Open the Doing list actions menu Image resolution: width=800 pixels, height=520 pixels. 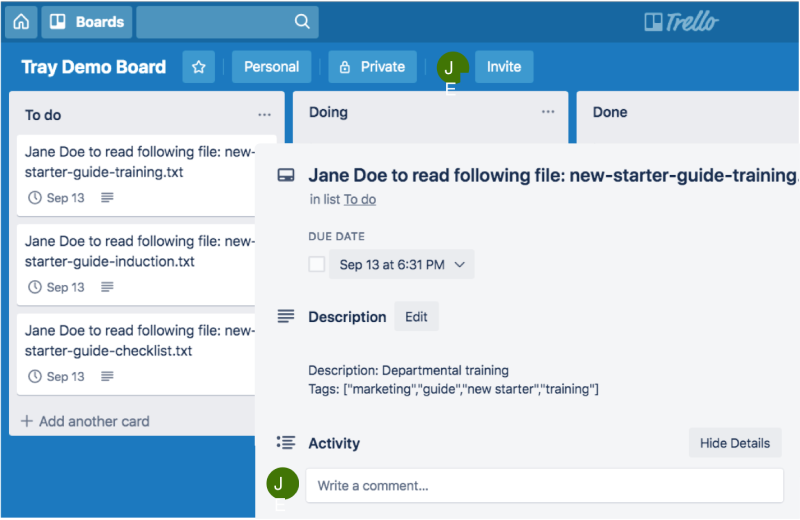pyautogui.click(x=548, y=112)
